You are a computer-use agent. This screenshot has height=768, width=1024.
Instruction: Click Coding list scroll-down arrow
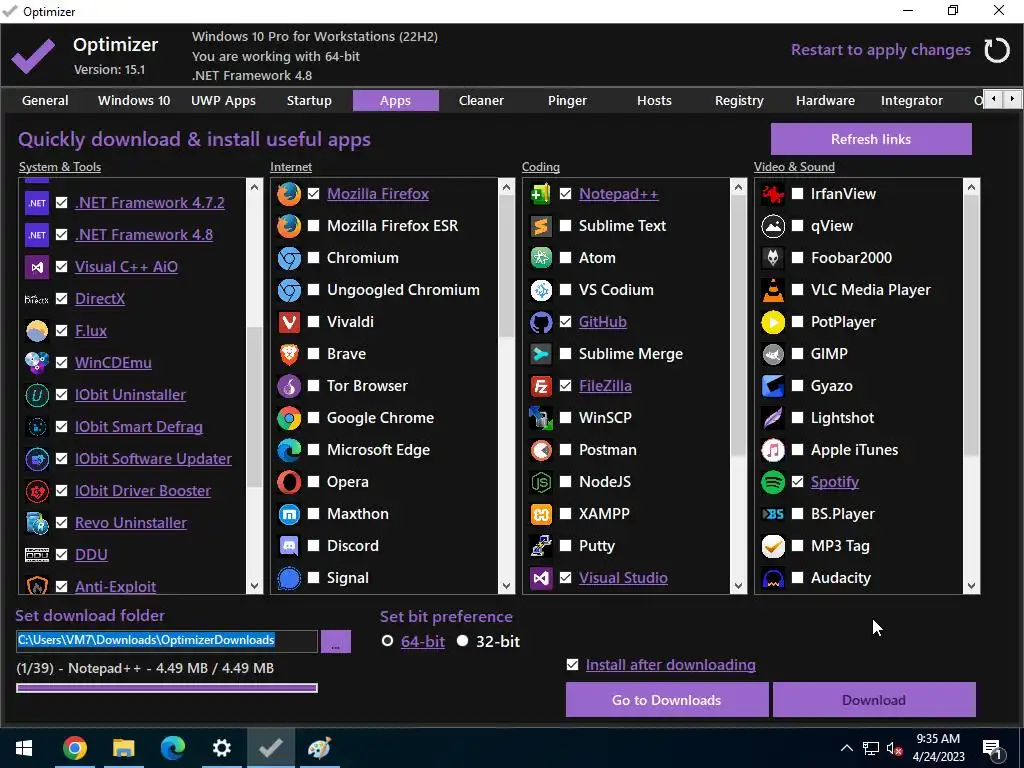[738, 586]
